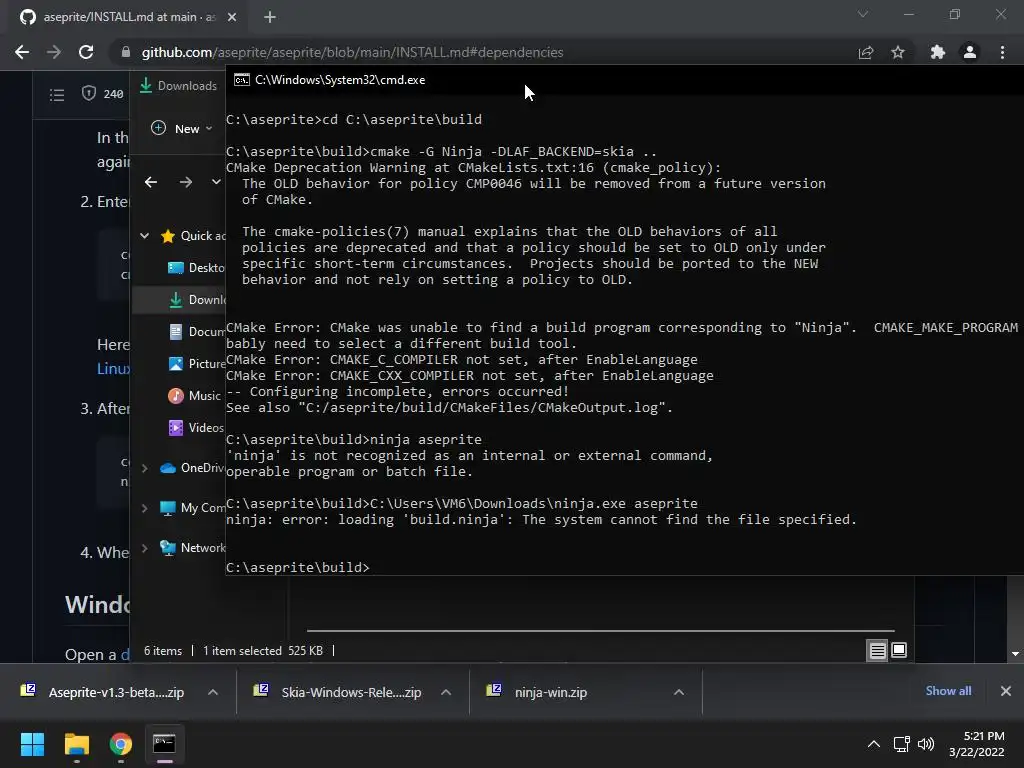Image resolution: width=1024 pixels, height=768 pixels.
Task: Click File Explorer back arrow
Action: point(151,182)
